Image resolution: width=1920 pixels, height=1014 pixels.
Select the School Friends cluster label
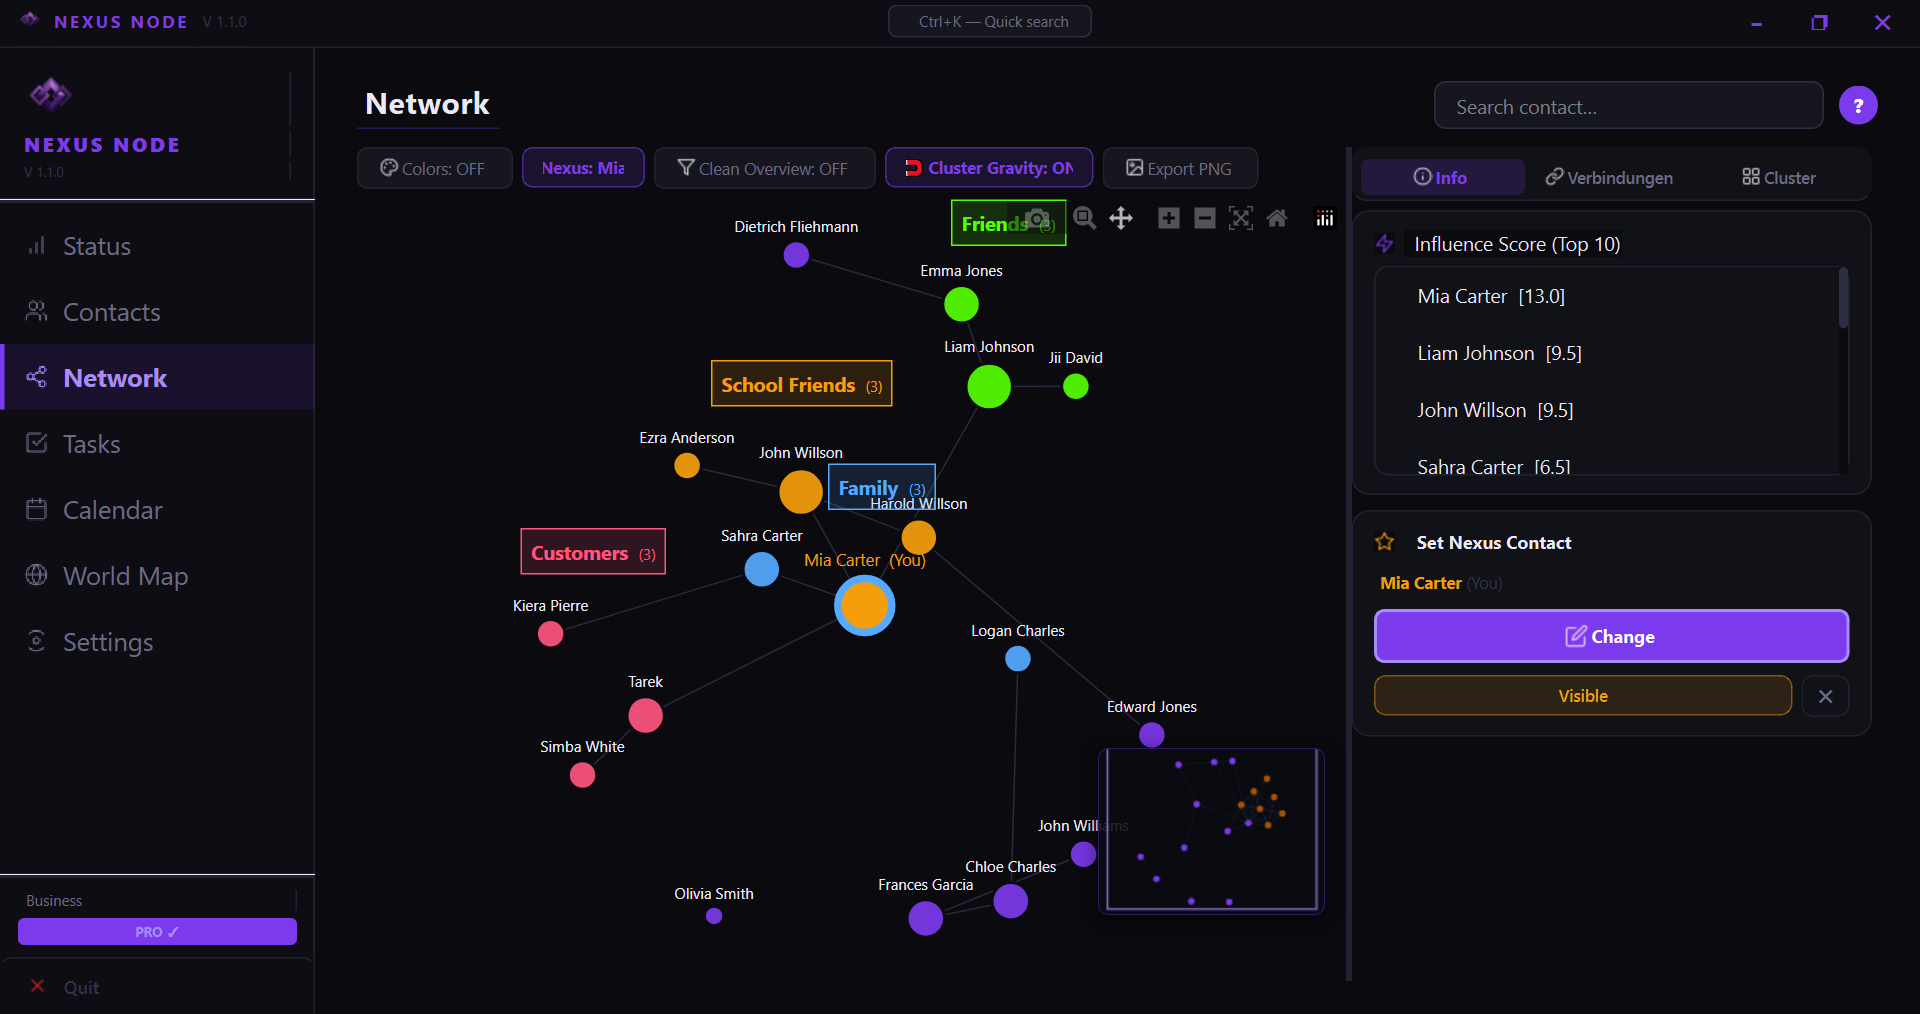pyautogui.click(x=801, y=384)
